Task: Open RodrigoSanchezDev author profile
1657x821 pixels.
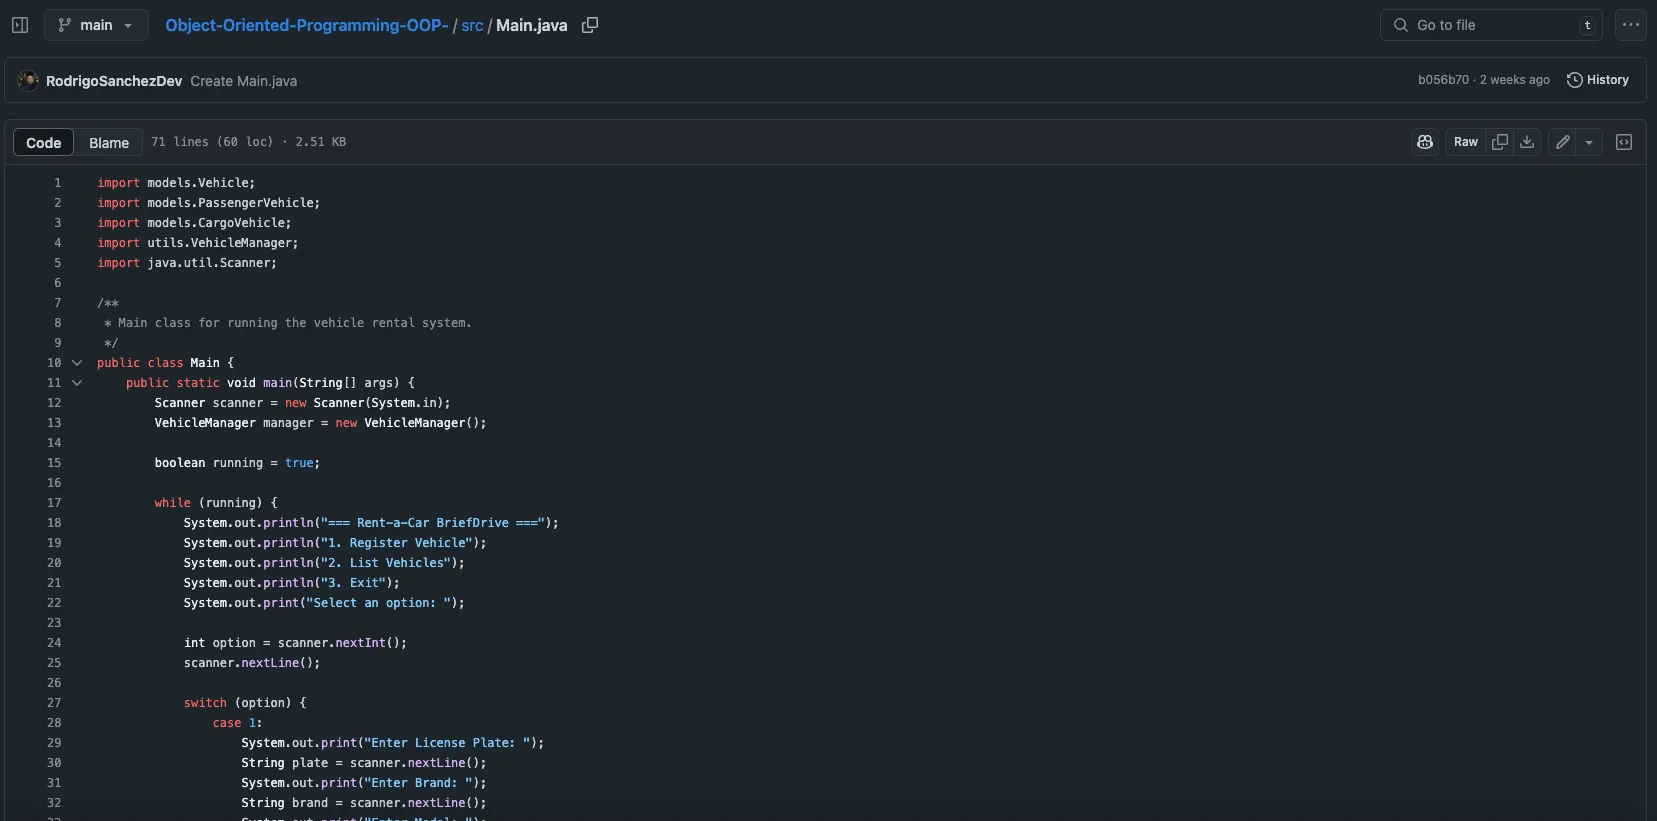Action: click(114, 81)
